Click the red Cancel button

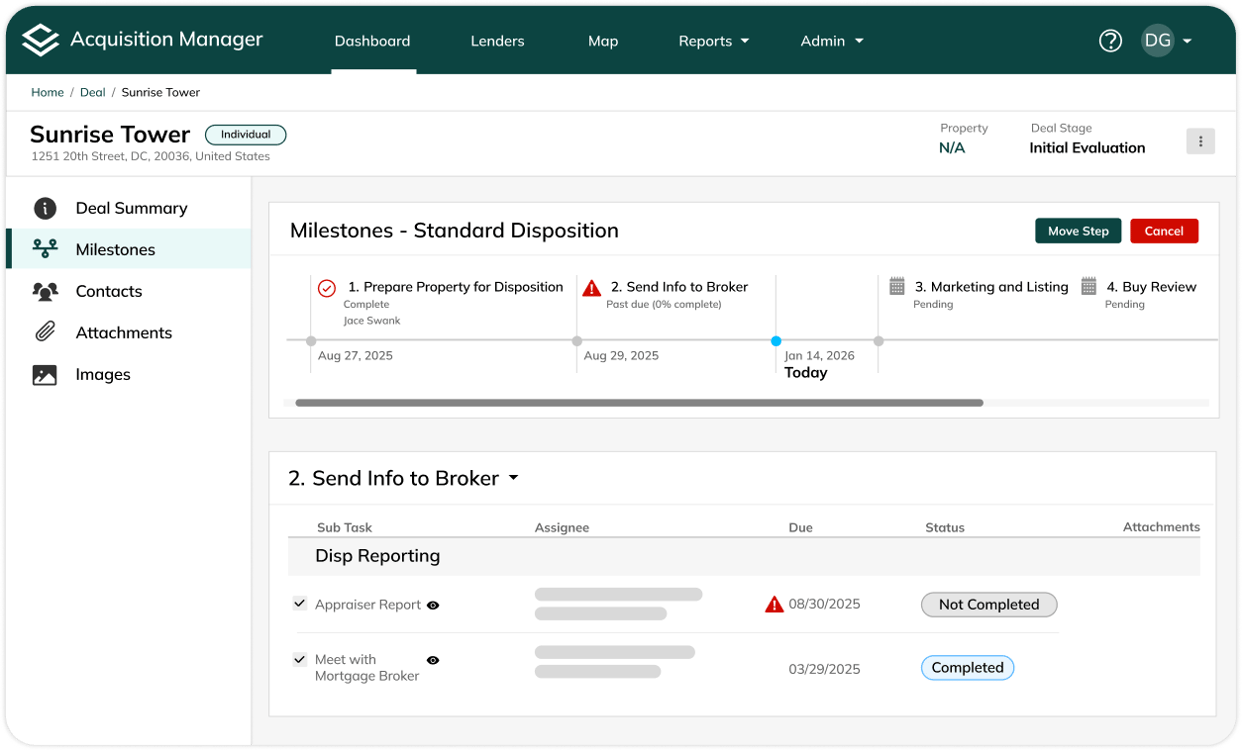tap(1164, 231)
